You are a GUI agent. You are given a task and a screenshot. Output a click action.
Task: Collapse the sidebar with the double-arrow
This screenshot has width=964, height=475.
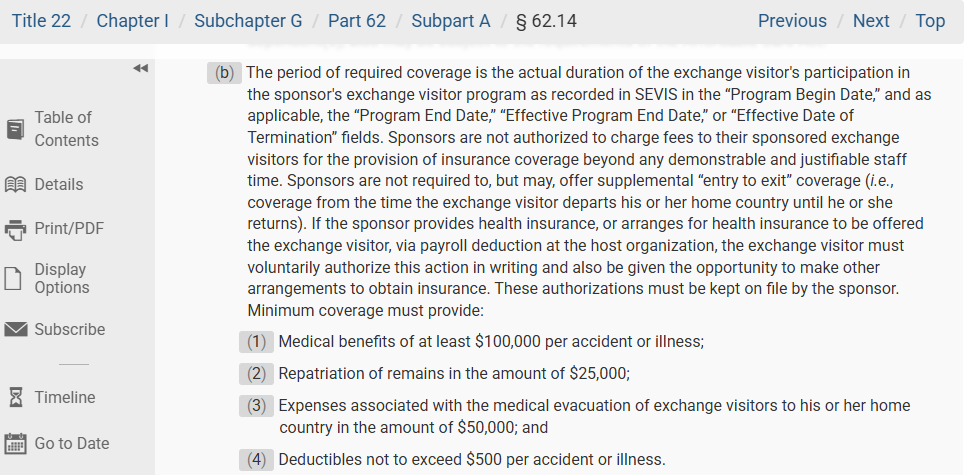click(x=140, y=68)
